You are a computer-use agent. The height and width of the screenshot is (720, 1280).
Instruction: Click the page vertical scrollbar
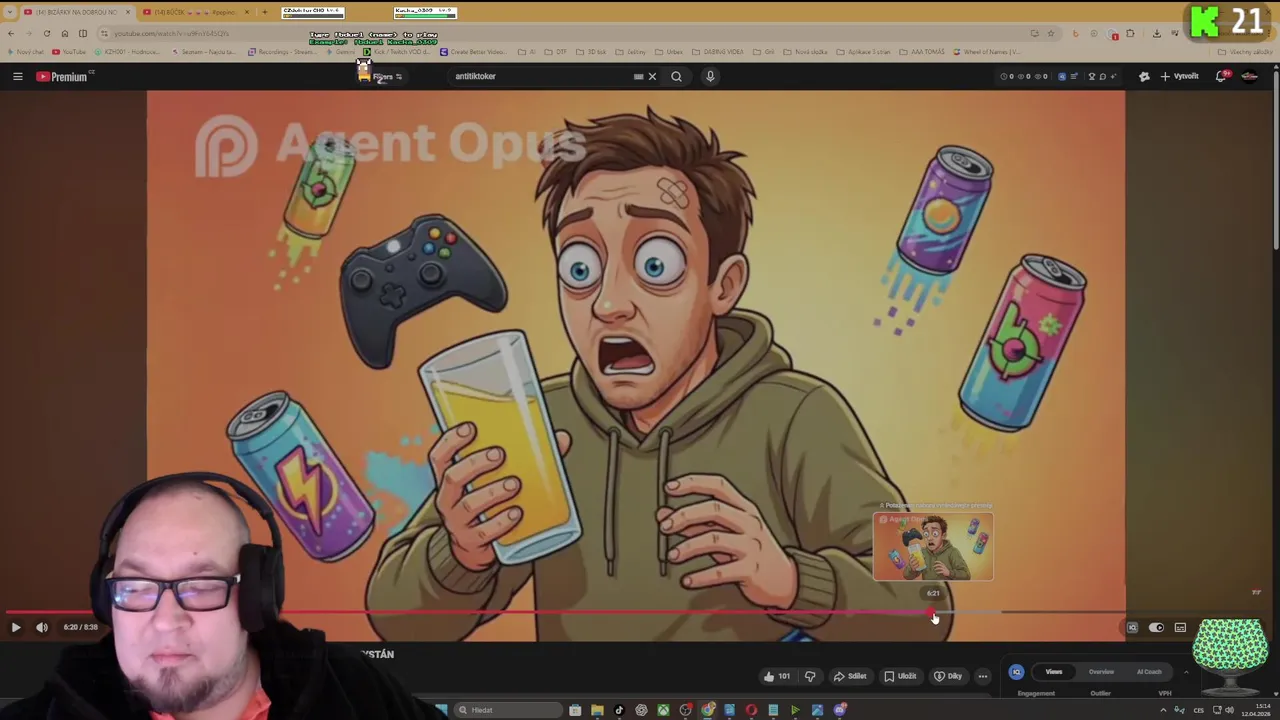[1275, 160]
